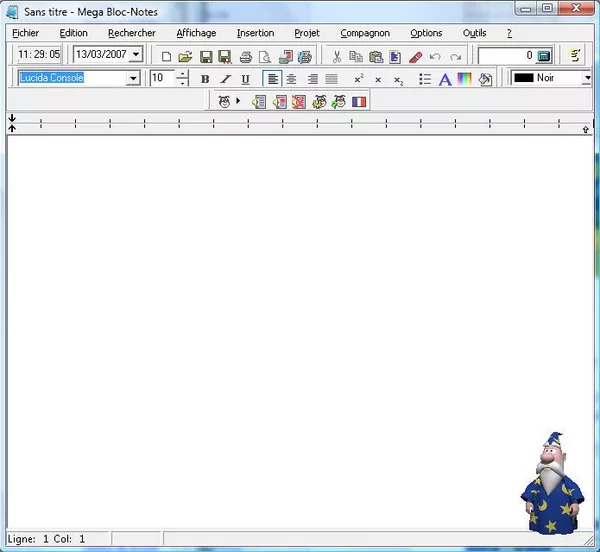Open the Rechercher menu
The image size is (600, 552).
pos(132,33)
